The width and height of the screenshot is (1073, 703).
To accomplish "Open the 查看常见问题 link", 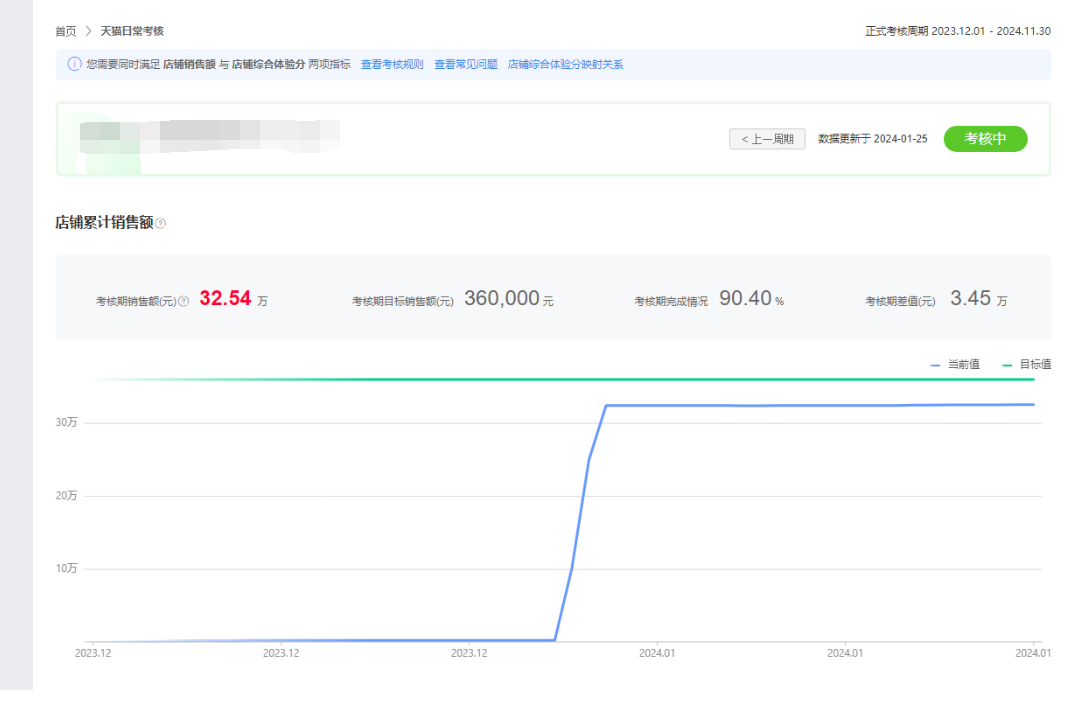I will (x=466, y=64).
